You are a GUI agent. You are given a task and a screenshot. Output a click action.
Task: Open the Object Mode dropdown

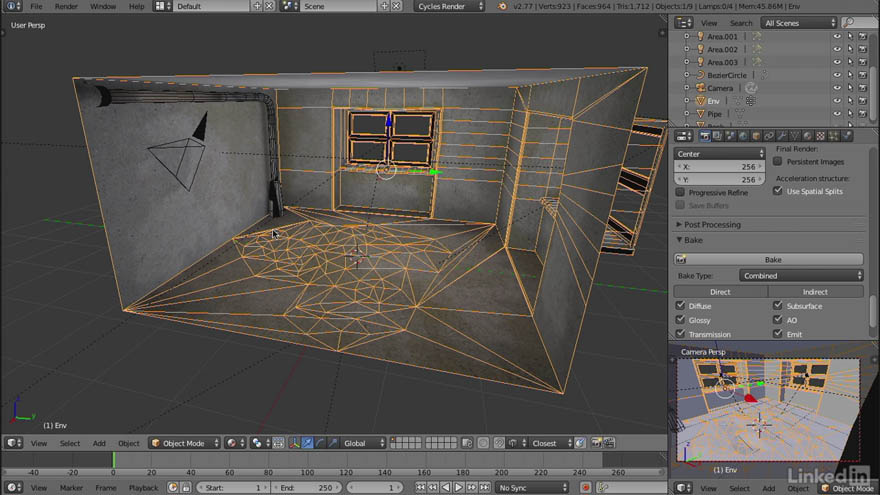pos(185,443)
